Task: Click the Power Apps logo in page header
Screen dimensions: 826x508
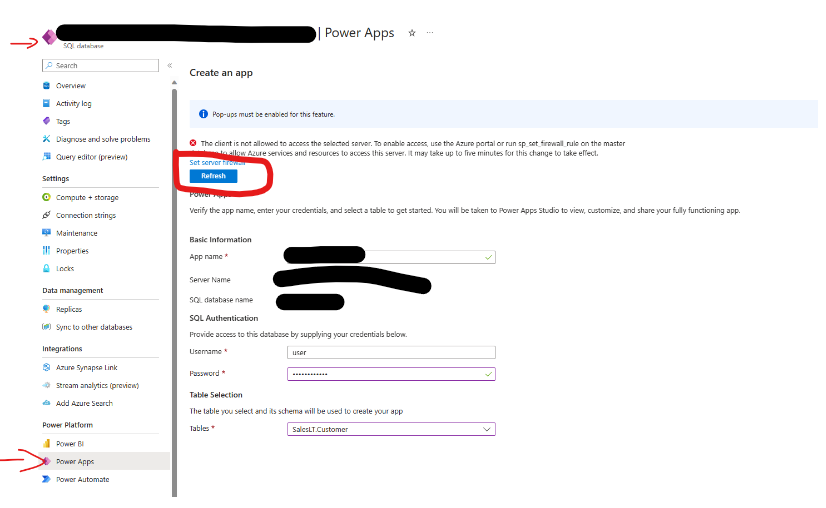Action: pyautogui.click(x=50, y=37)
